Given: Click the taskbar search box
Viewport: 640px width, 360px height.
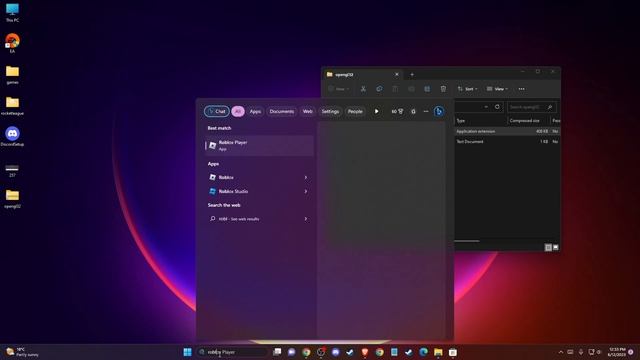Looking at the screenshot, I should (x=233, y=352).
